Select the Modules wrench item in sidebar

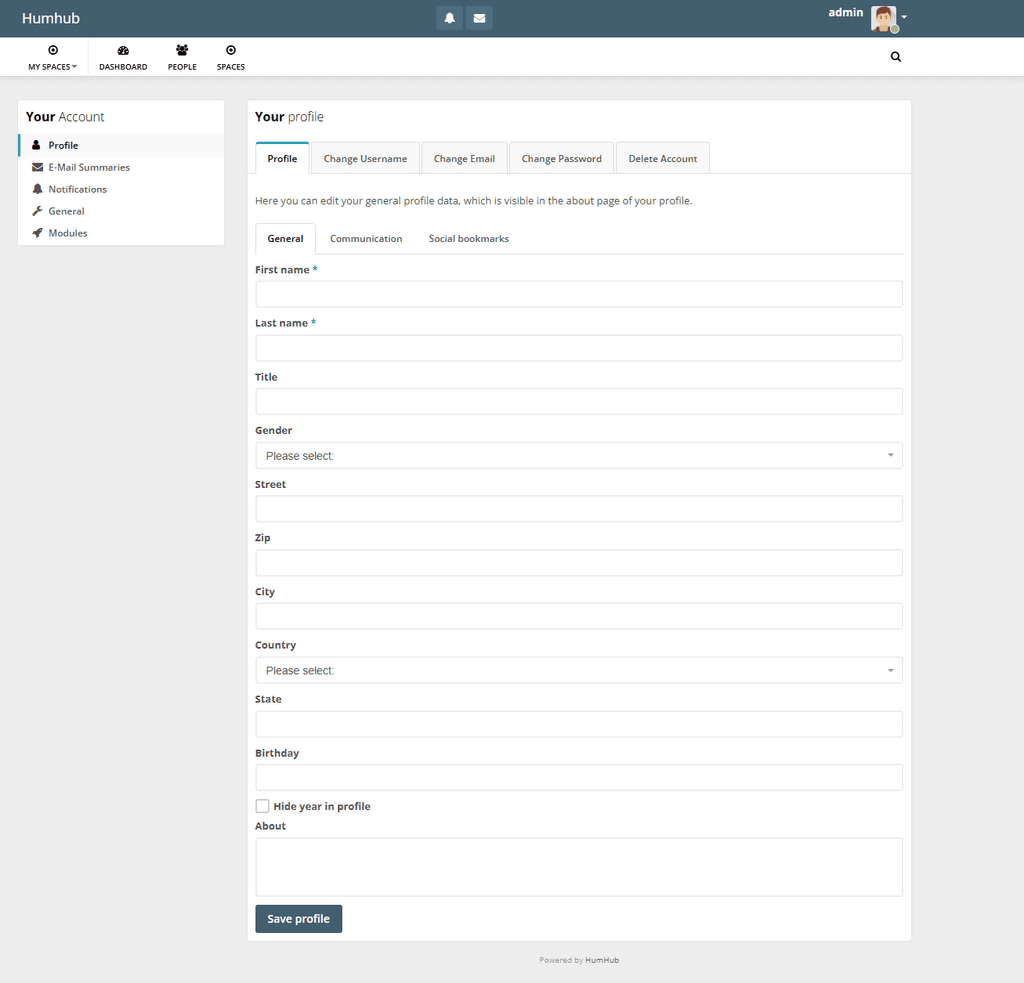[66, 233]
